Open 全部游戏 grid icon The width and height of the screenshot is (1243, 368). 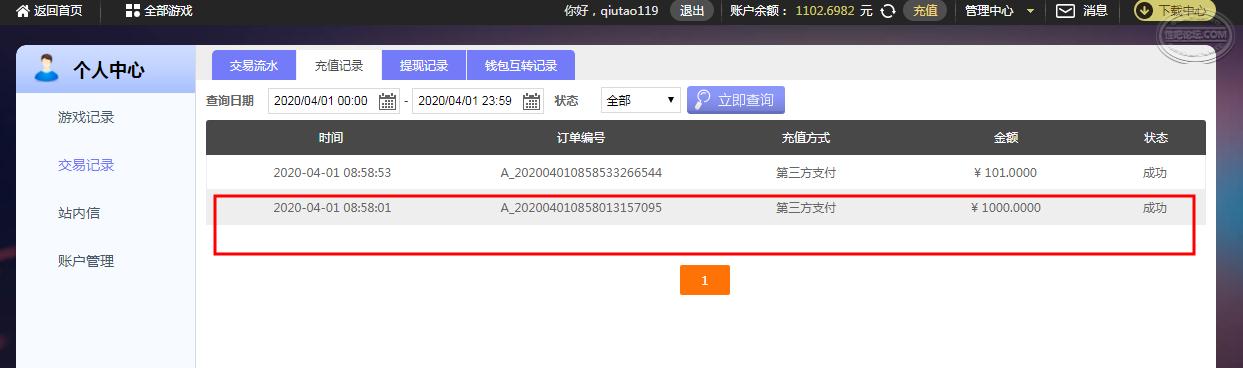(x=132, y=11)
